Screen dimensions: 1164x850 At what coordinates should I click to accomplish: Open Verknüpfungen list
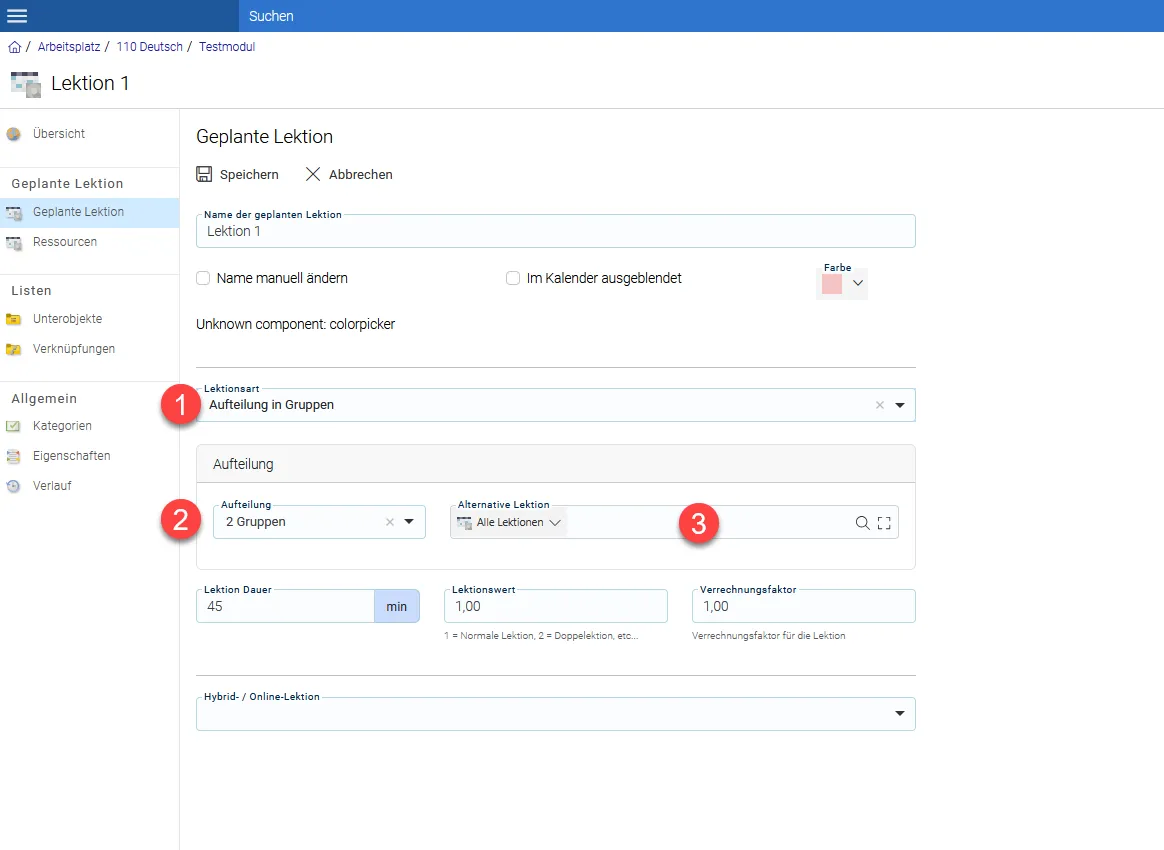(x=89, y=349)
